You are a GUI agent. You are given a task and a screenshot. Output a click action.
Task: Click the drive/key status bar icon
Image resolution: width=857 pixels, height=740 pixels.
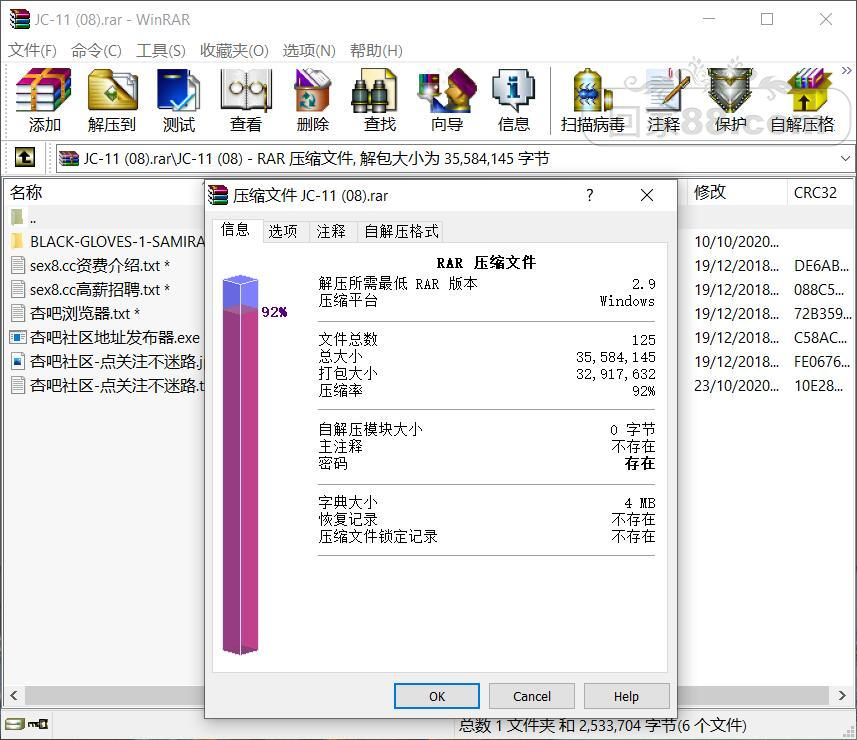click(26, 724)
